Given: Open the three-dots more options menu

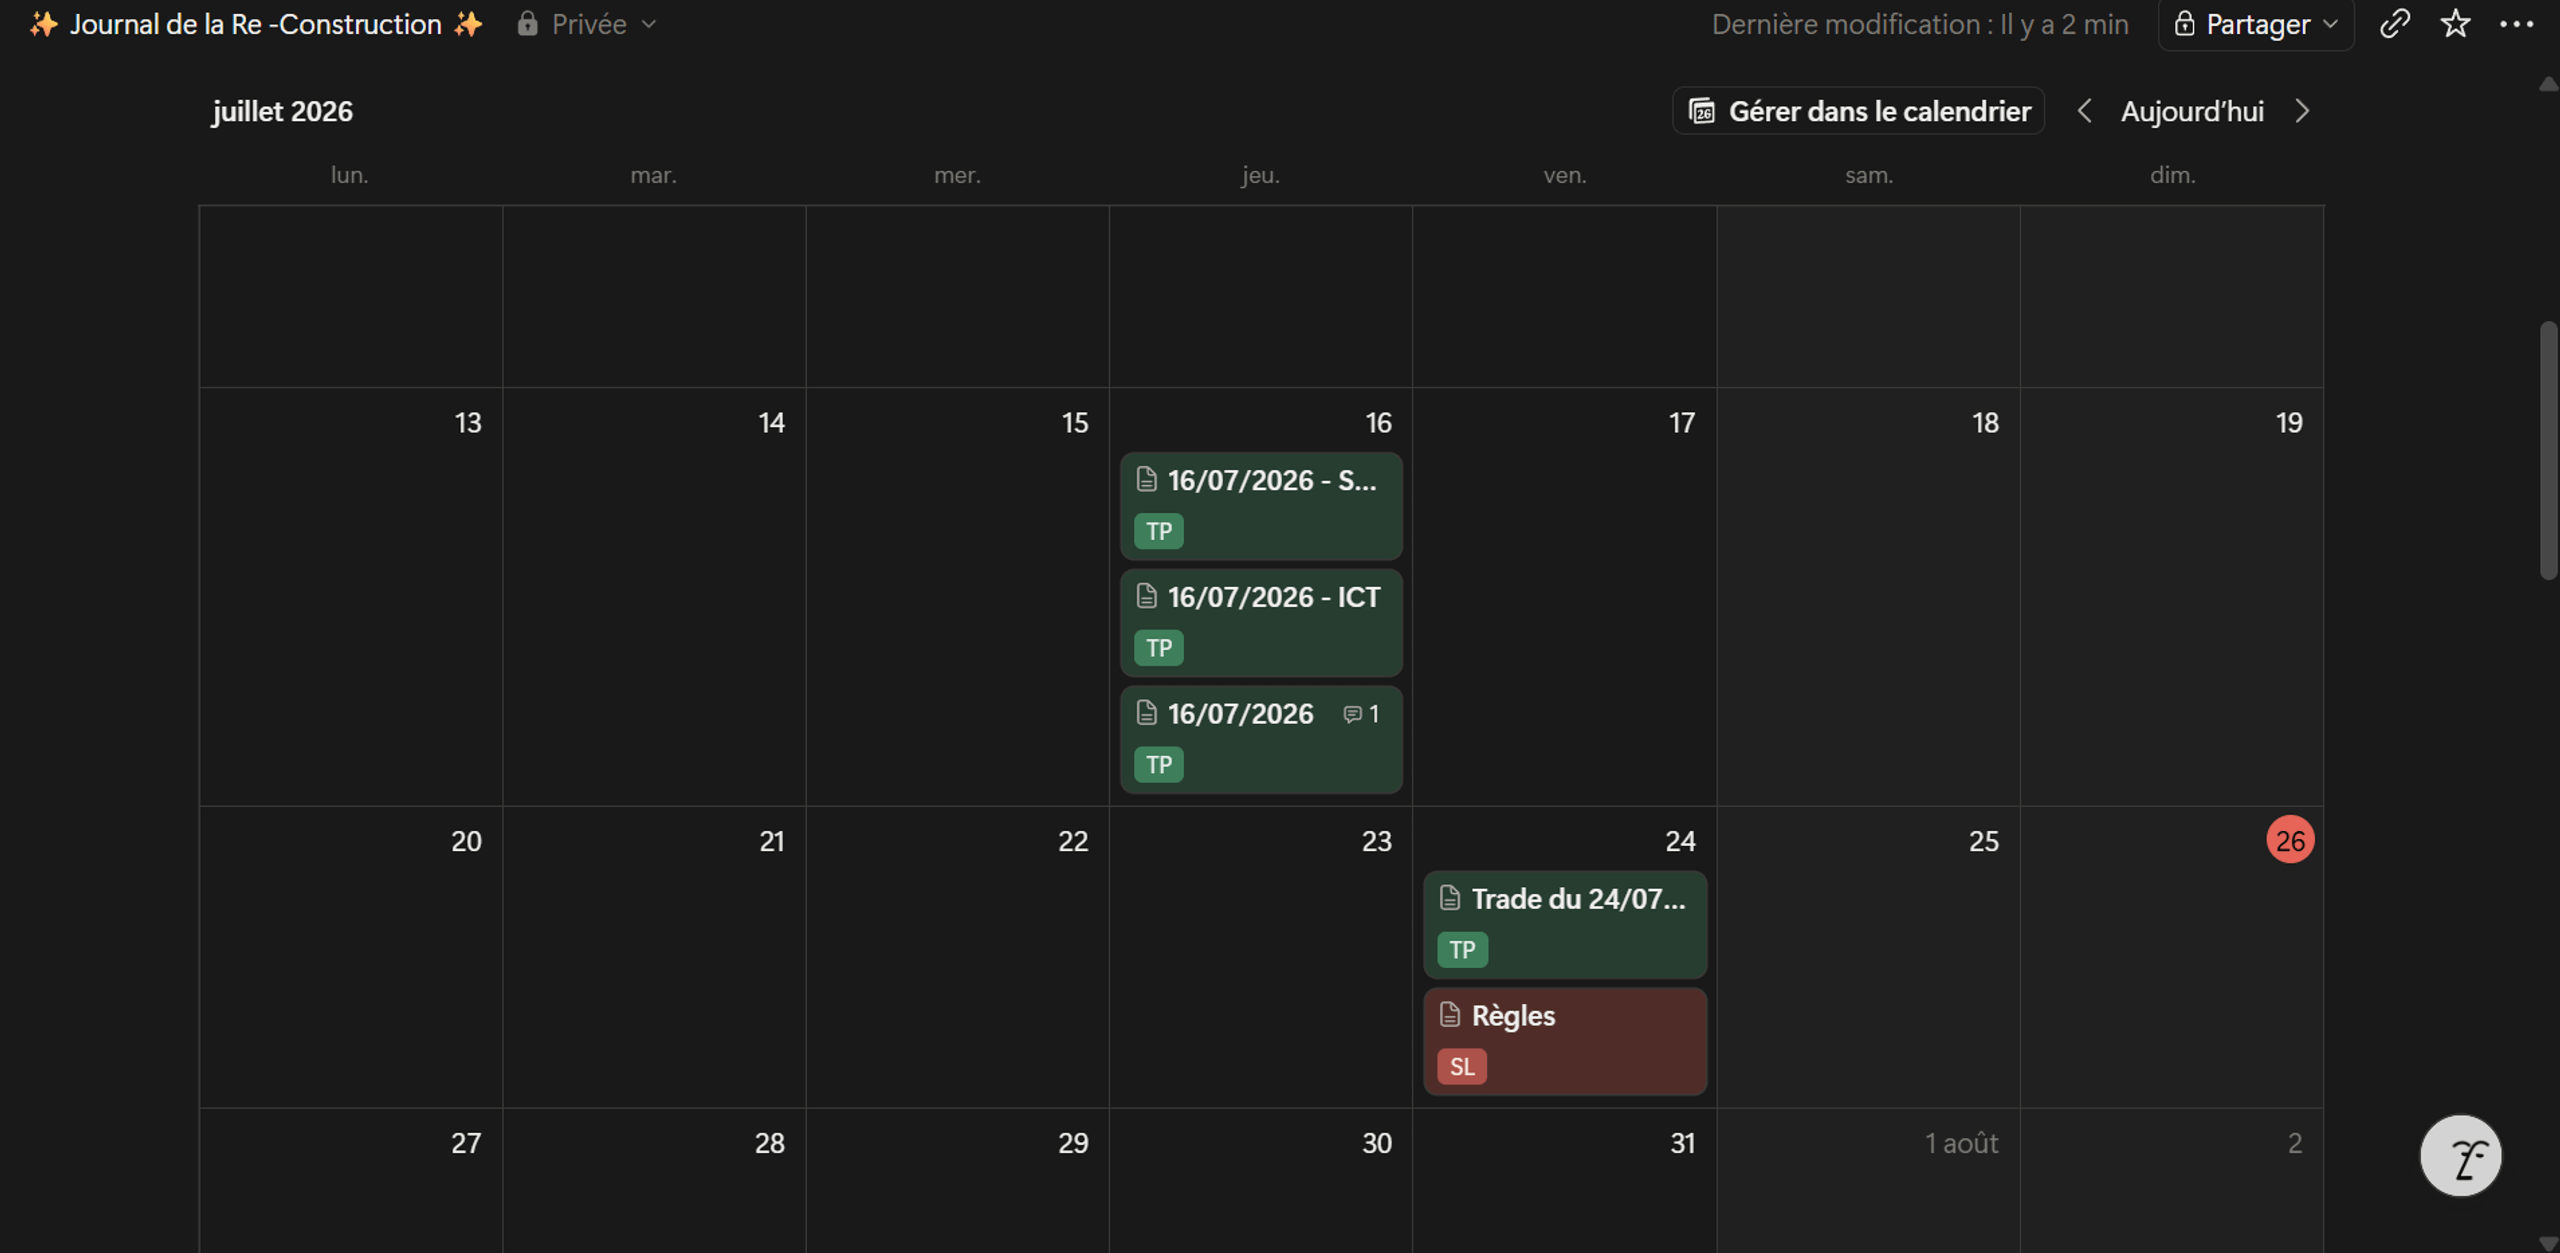Looking at the screenshot, I should click(x=2516, y=23).
